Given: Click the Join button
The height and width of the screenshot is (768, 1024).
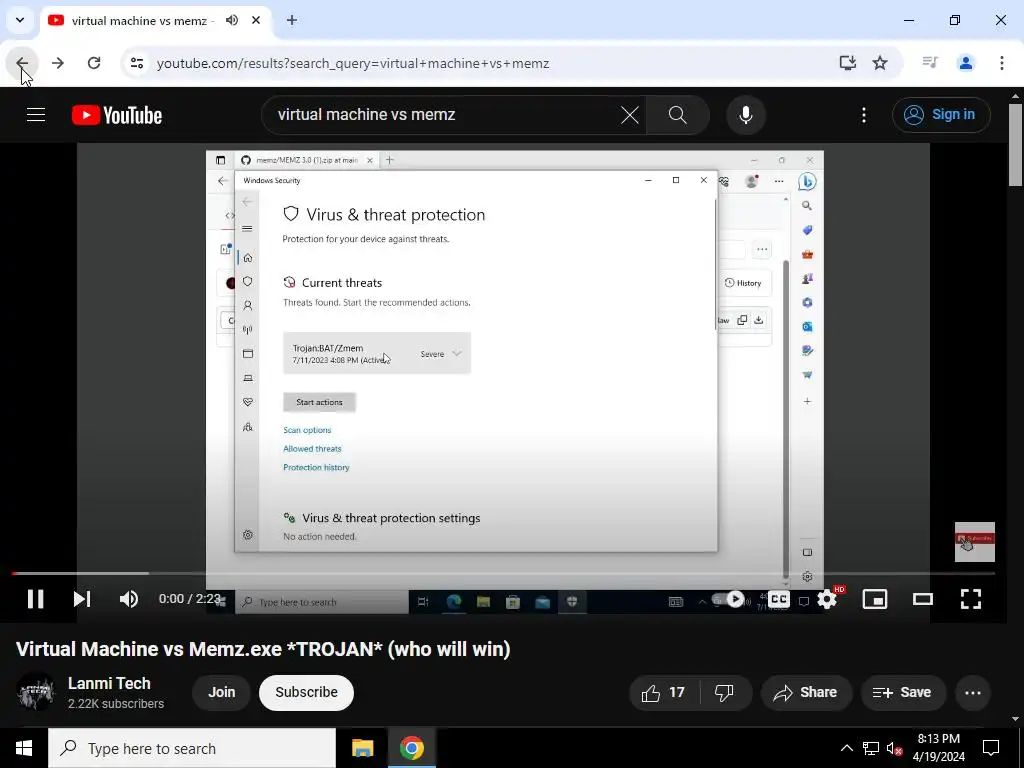Looking at the screenshot, I should click(221, 692).
